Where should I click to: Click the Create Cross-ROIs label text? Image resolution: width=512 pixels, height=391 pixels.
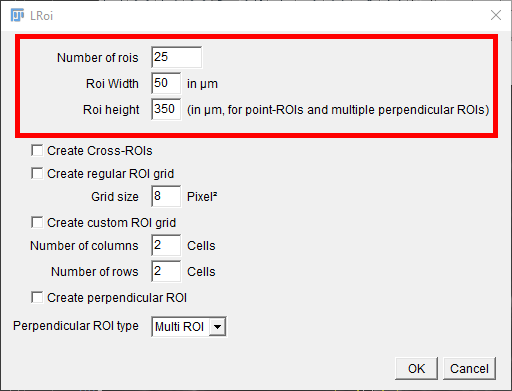point(100,151)
